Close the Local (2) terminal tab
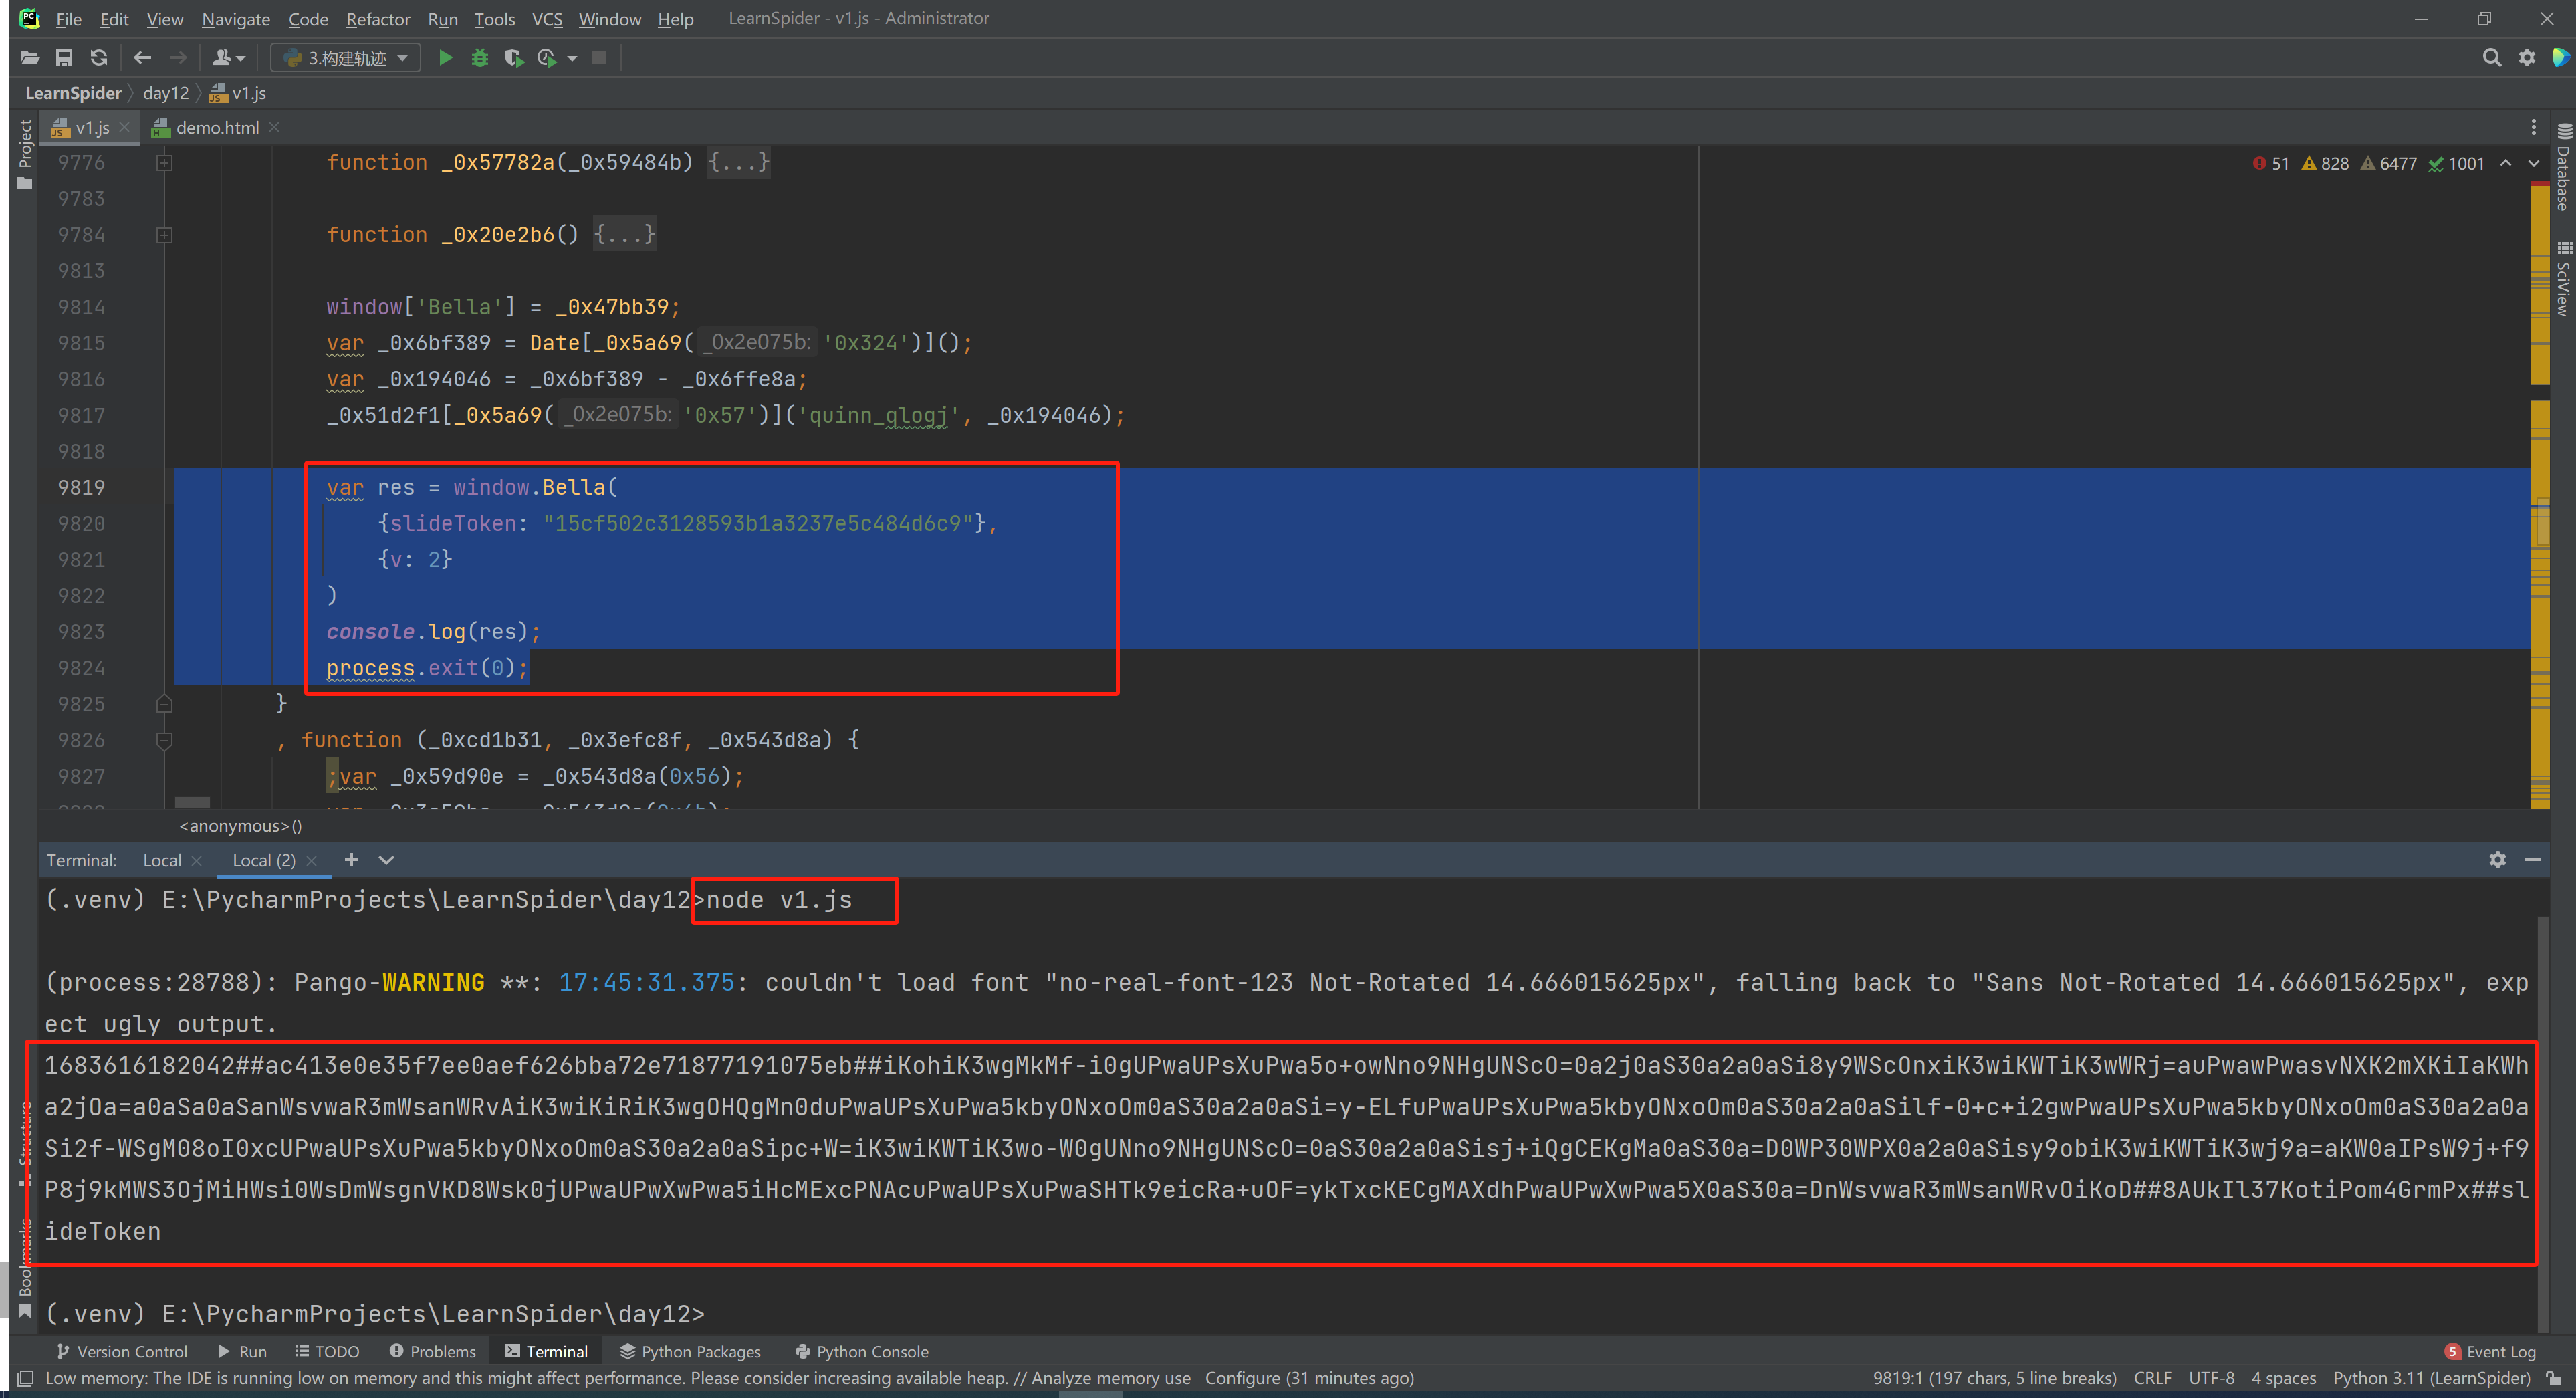Viewport: 2576px width, 1398px height. (311, 861)
